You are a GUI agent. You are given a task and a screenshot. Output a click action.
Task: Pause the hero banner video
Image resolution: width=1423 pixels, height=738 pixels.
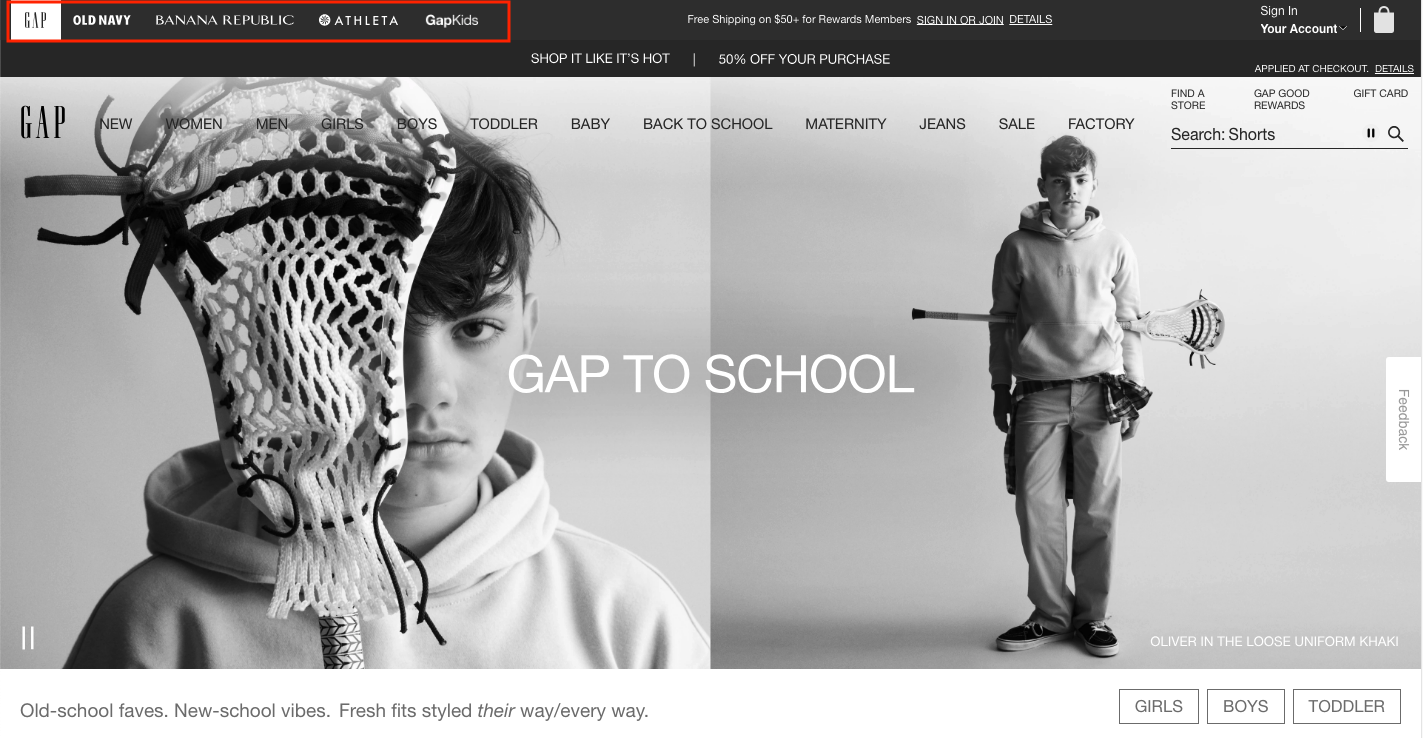point(27,637)
